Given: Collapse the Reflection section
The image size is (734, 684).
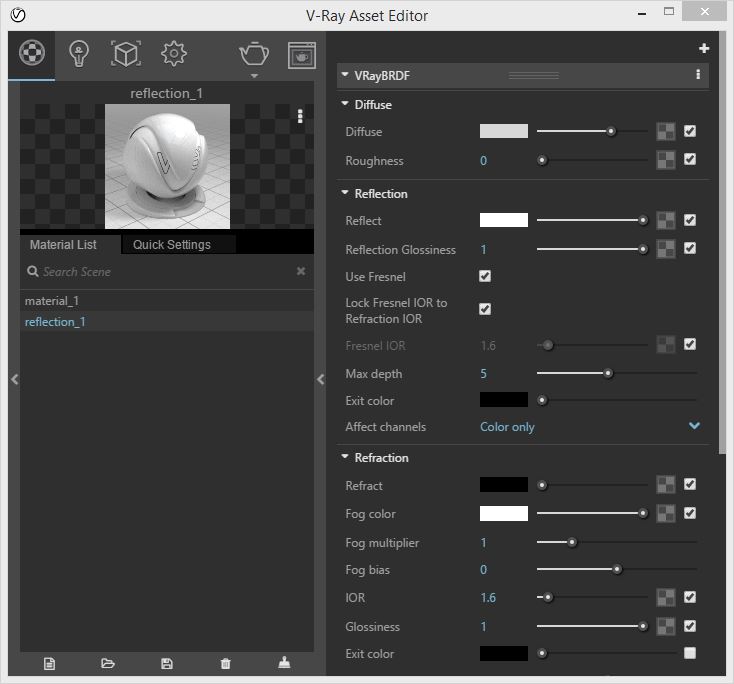Looking at the screenshot, I should [345, 194].
